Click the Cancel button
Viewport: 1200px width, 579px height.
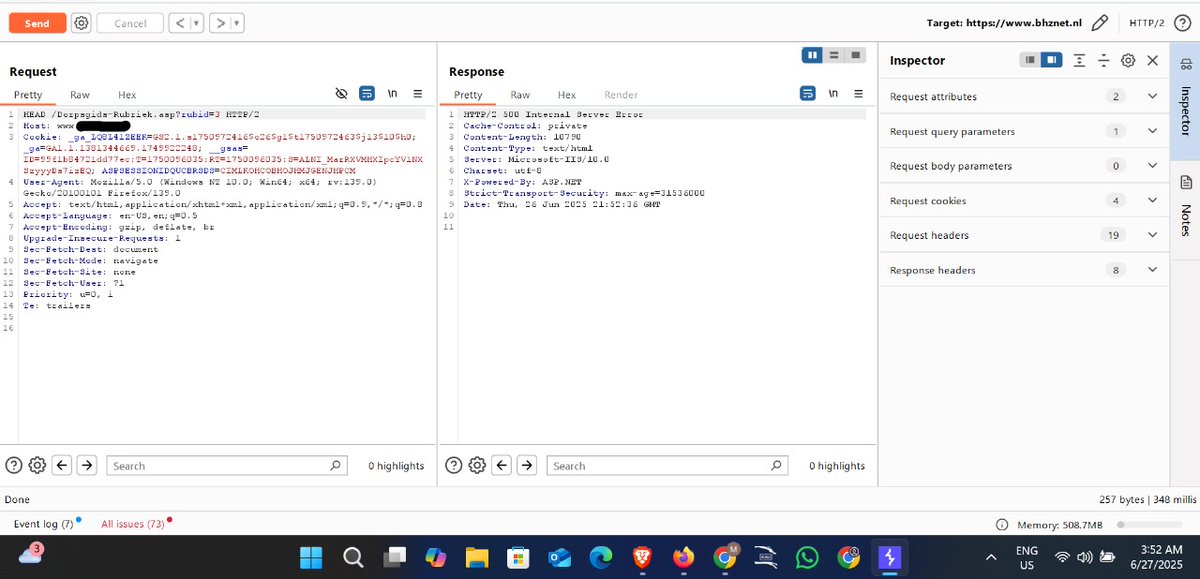(130, 22)
